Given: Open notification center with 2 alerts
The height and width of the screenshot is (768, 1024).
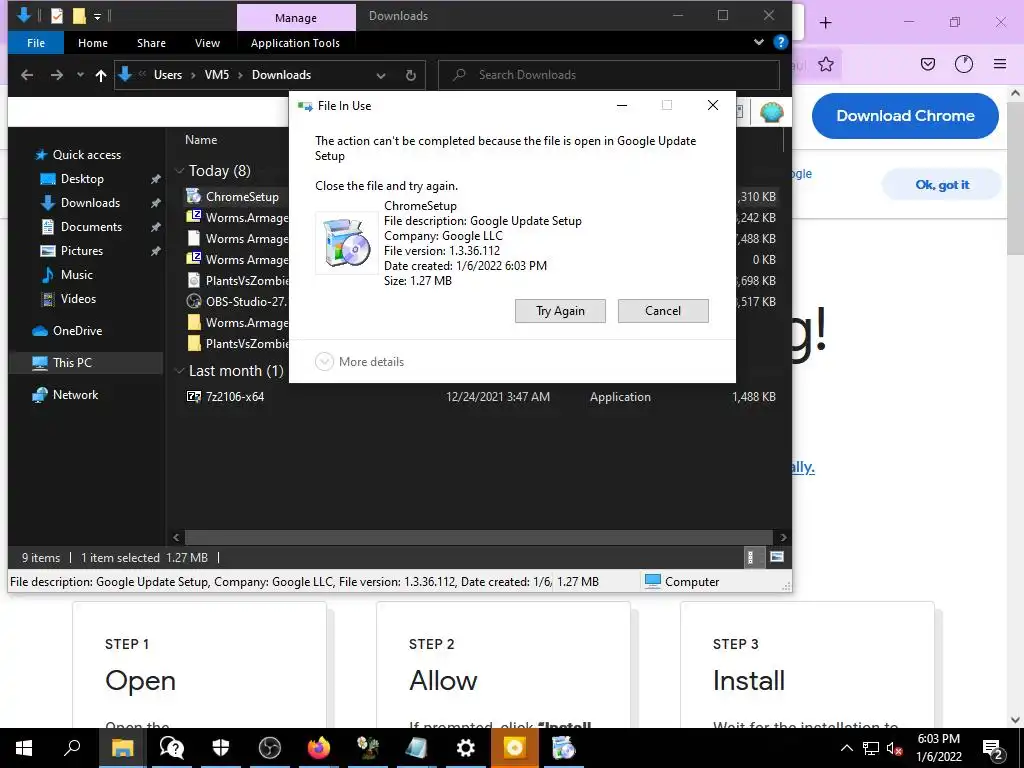Looking at the screenshot, I should coord(993,749).
